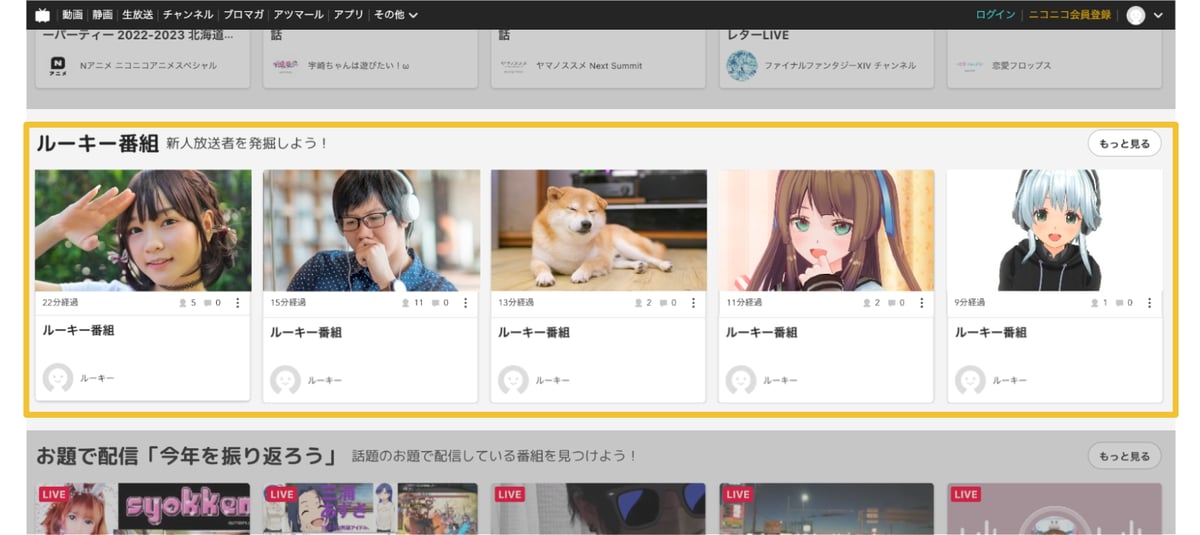The image size is (1200, 535).
Task: Open the three-dot menu on the 22分経過 card
Action: pyautogui.click(x=237, y=303)
